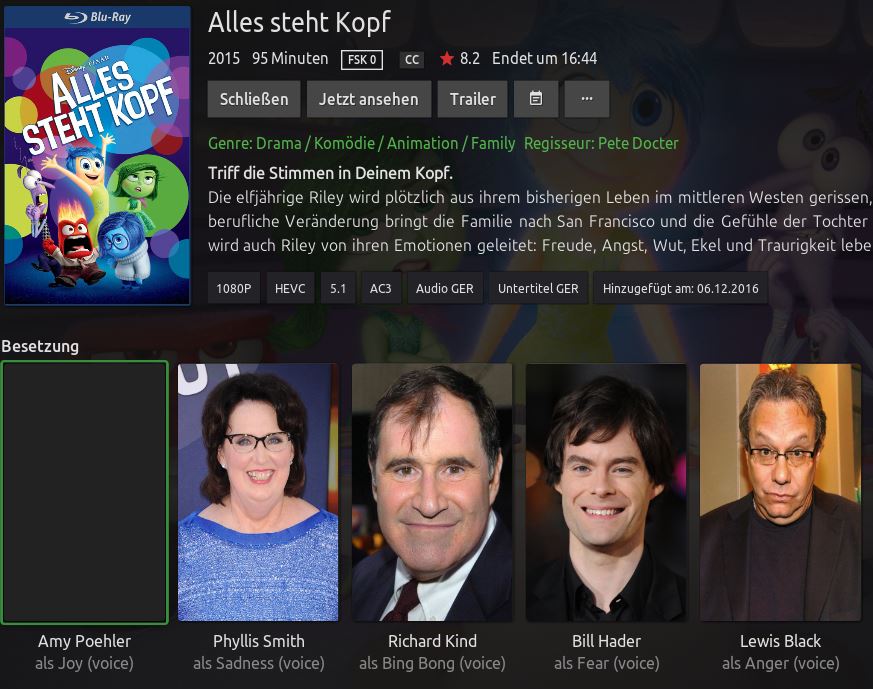
Task: Open the Trailer for the movie
Action: click(472, 99)
